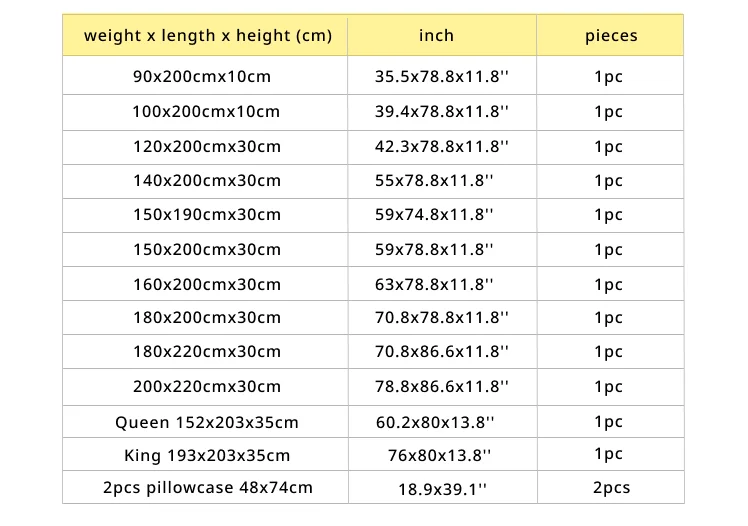
Task: Click the 140x200cmx30cm size cell
Action: (207, 181)
